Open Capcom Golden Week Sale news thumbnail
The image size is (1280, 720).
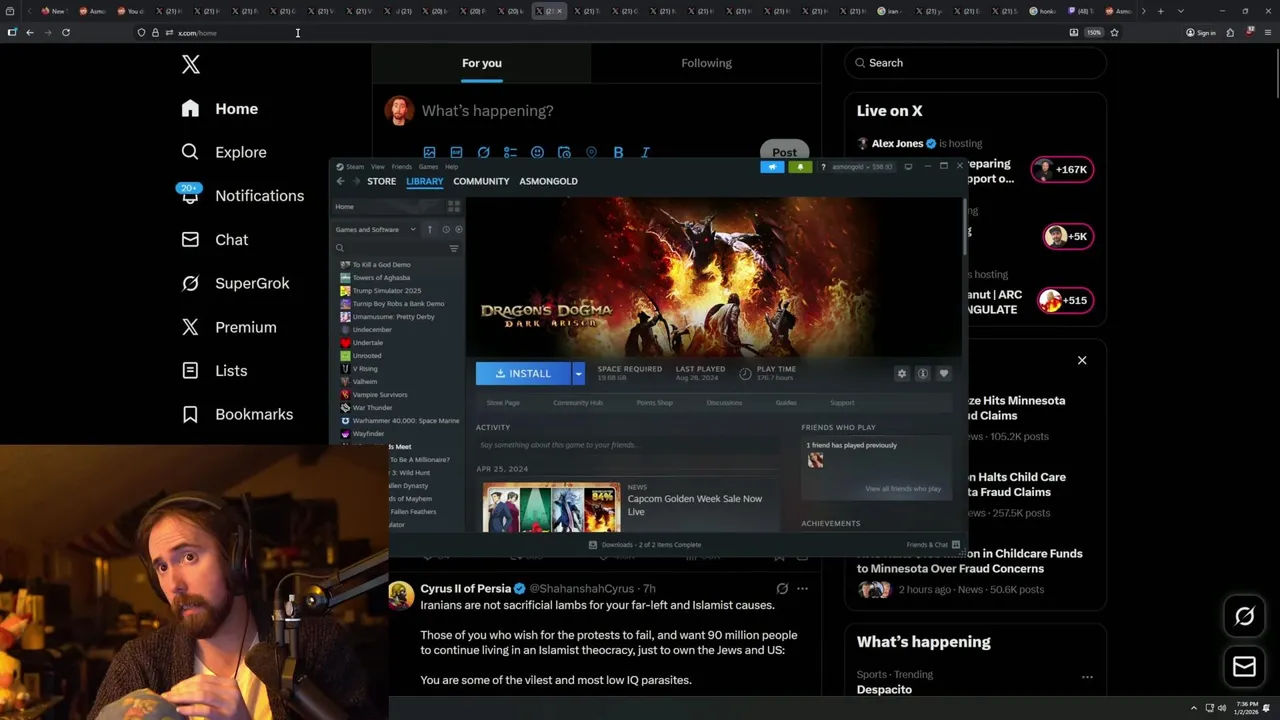(551, 507)
